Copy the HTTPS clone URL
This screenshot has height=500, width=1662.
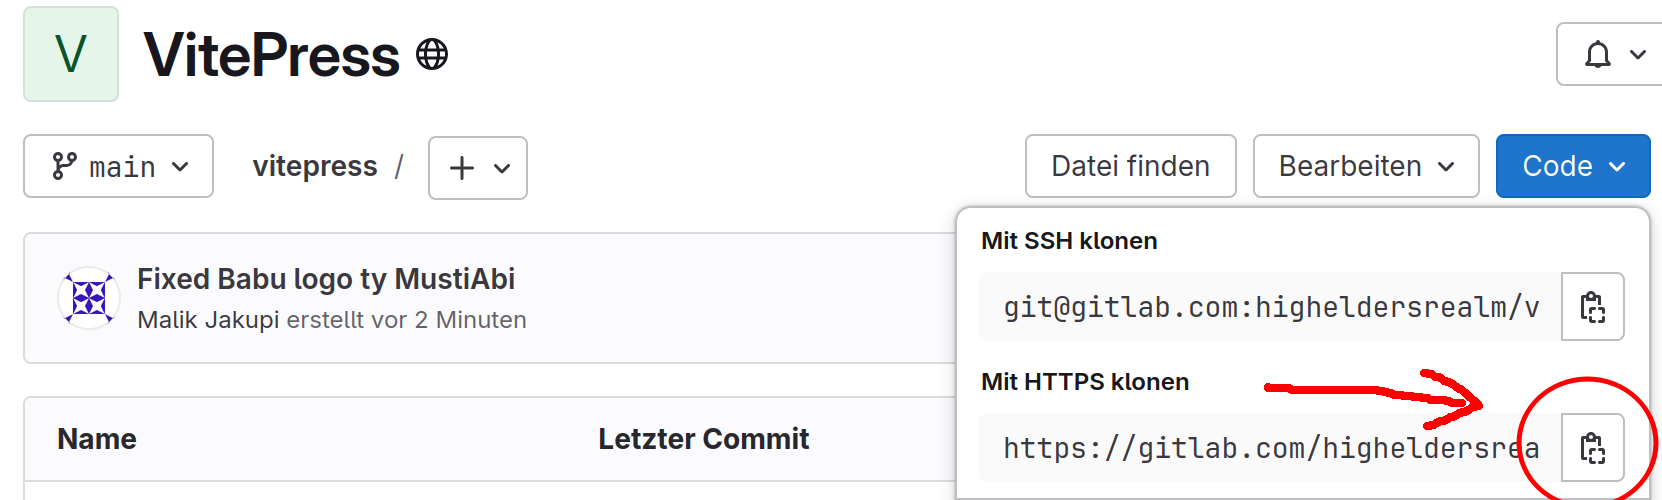[x=1592, y=447]
